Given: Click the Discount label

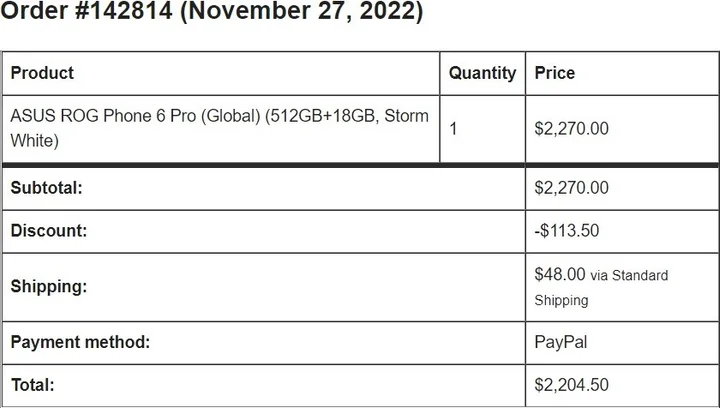Looking at the screenshot, I should pyautogui.click(x=49, y=231).
